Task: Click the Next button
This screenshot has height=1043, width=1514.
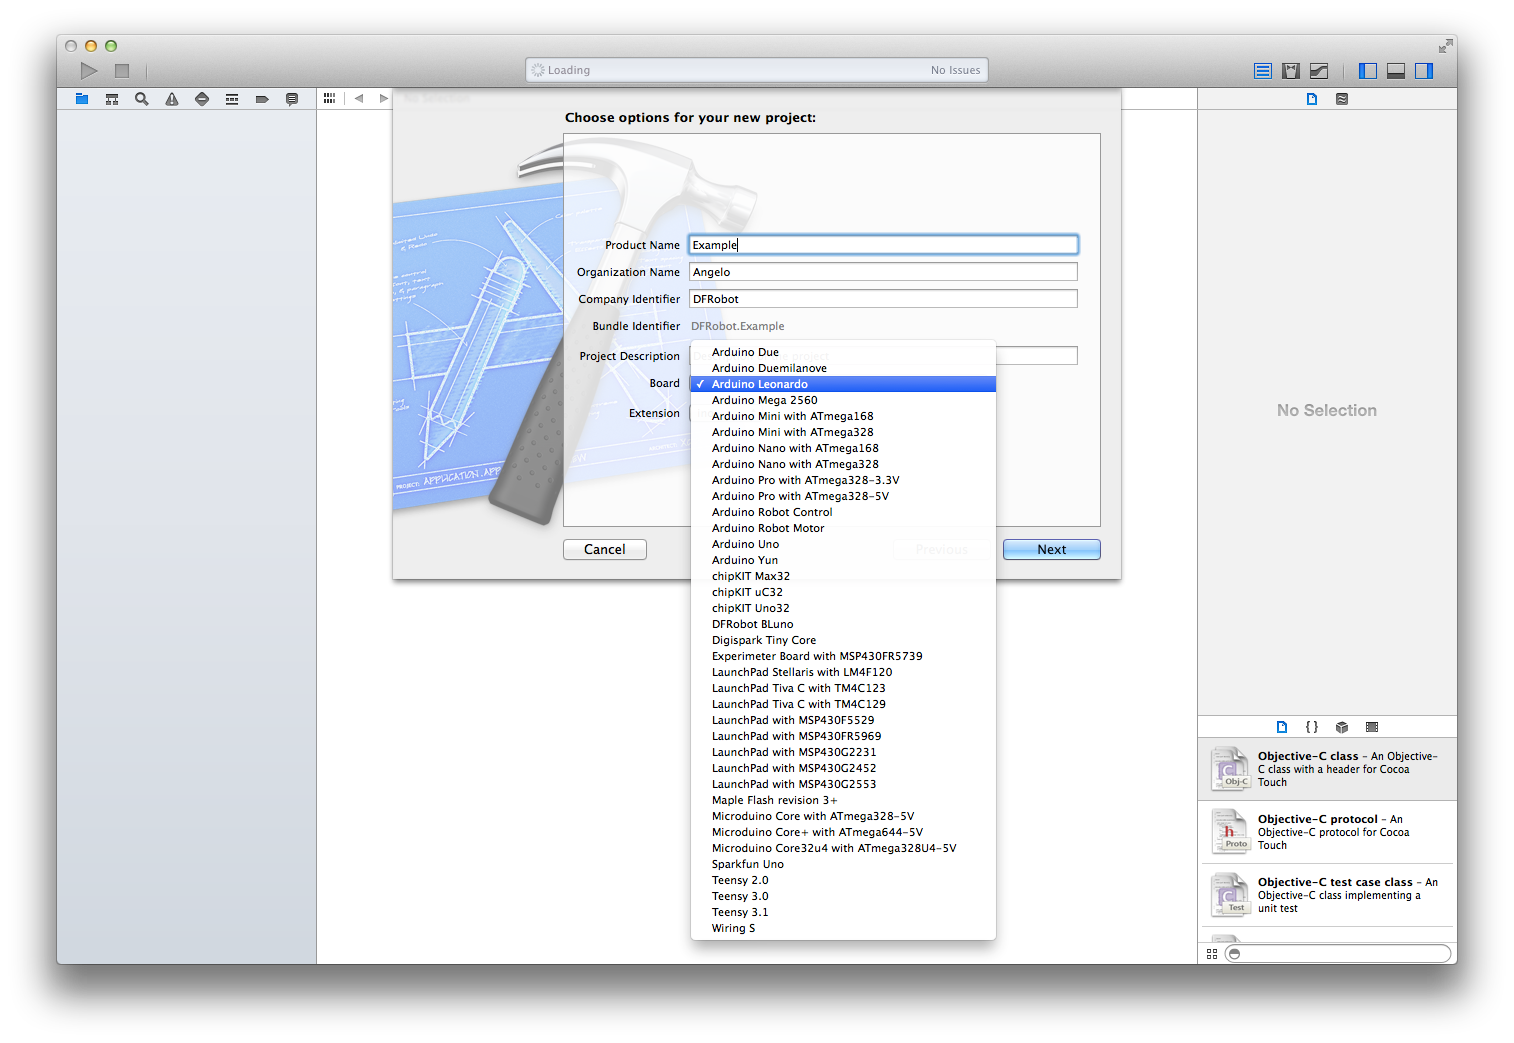Action: tap(1052, 549)
